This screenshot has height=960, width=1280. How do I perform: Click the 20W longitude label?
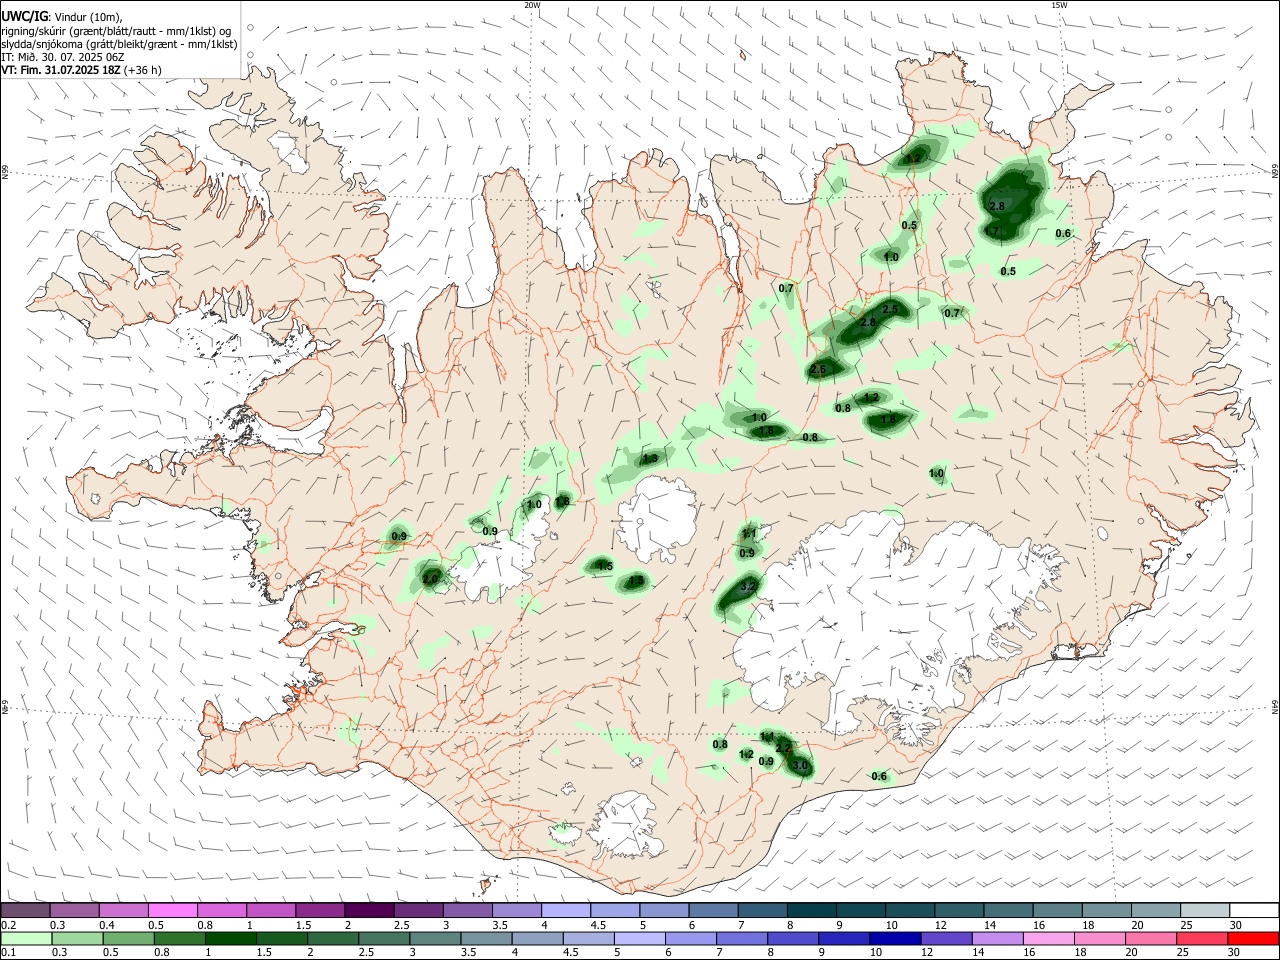(533, 5)
